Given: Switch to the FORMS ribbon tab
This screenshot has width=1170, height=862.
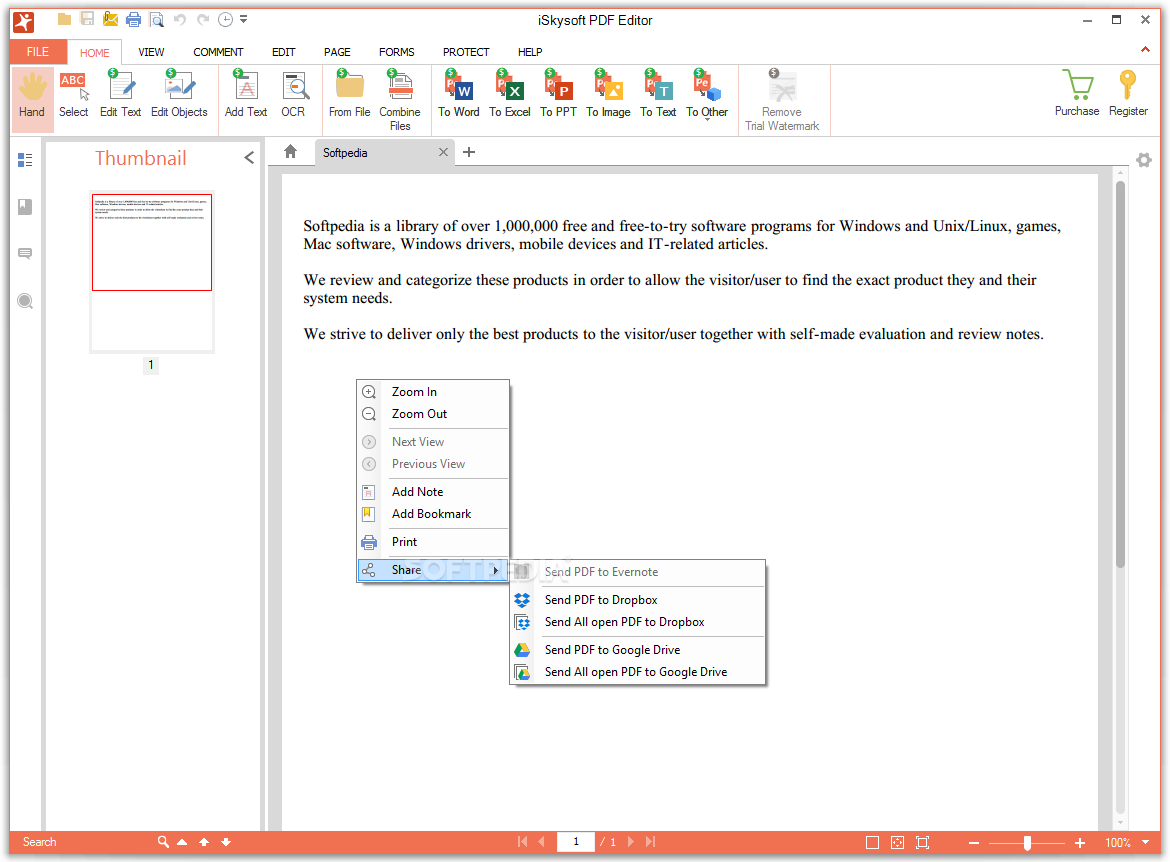Looking at the screenshot, I should (396, 52).
